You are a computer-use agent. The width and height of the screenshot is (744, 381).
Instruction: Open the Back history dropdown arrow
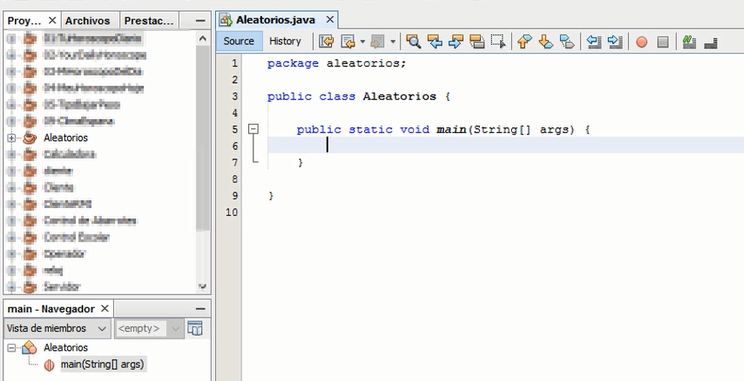pos(363,42)
